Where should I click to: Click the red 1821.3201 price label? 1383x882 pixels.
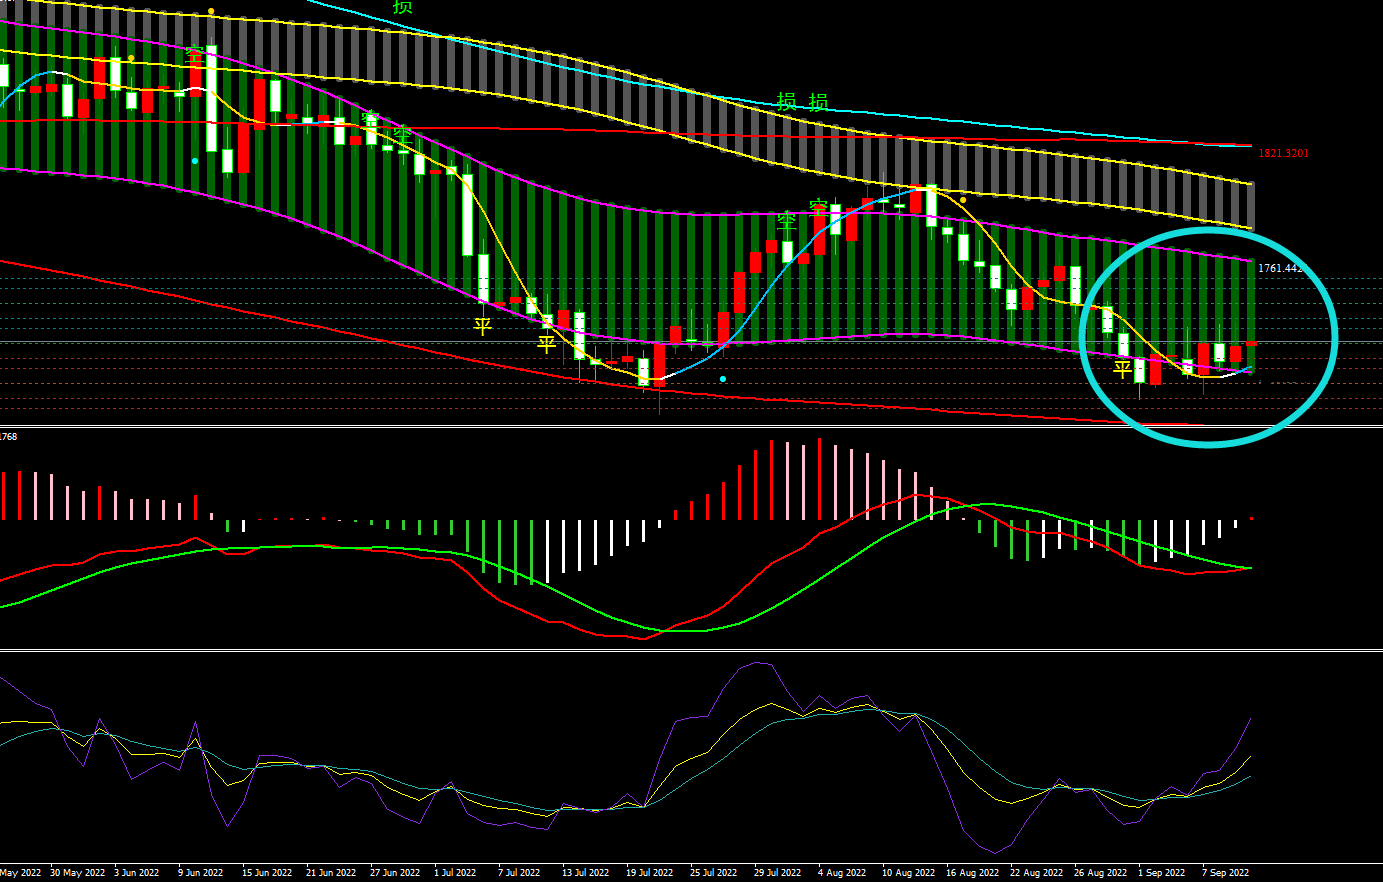coord(1283,153)
